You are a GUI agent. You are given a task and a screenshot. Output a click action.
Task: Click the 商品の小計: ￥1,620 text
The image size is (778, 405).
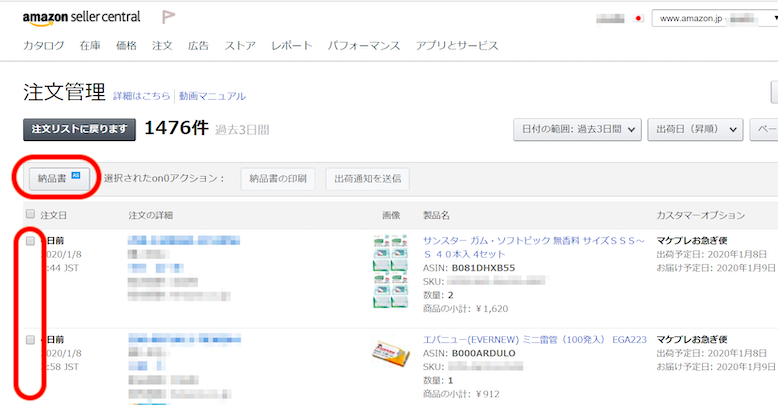(x=465, y=309)
